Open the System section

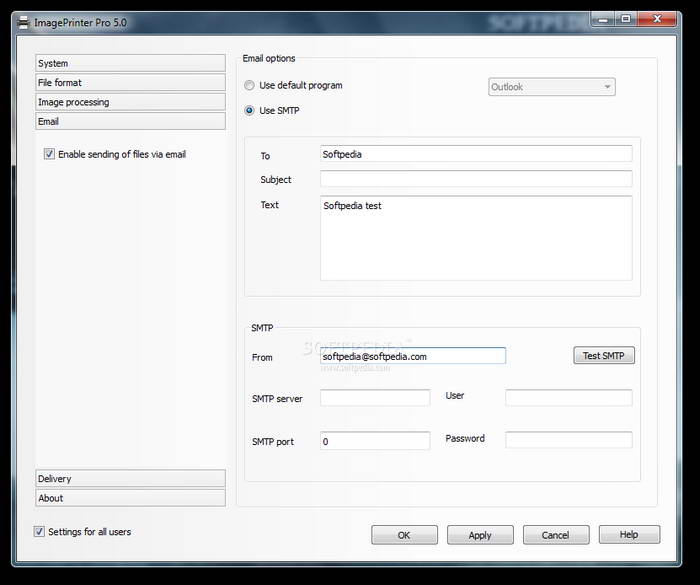[130, 63]
